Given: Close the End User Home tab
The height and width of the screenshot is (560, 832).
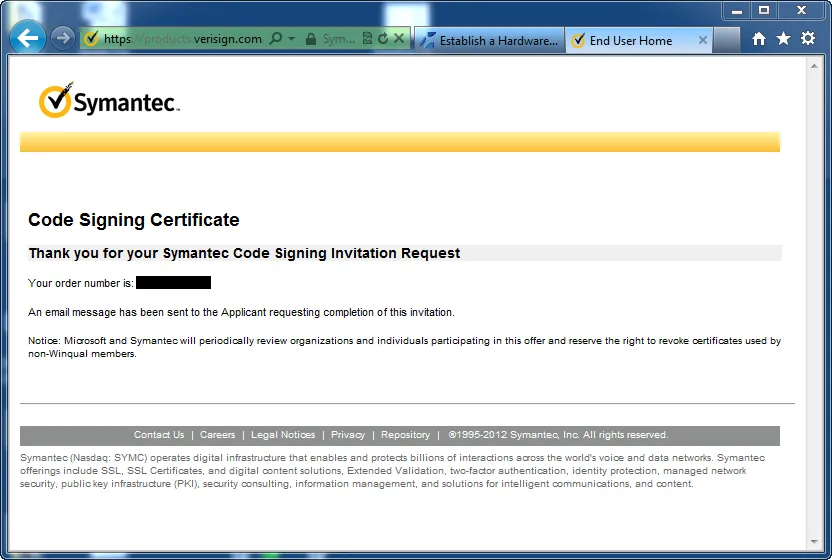Looking at the screenshot, I should 703,40.
